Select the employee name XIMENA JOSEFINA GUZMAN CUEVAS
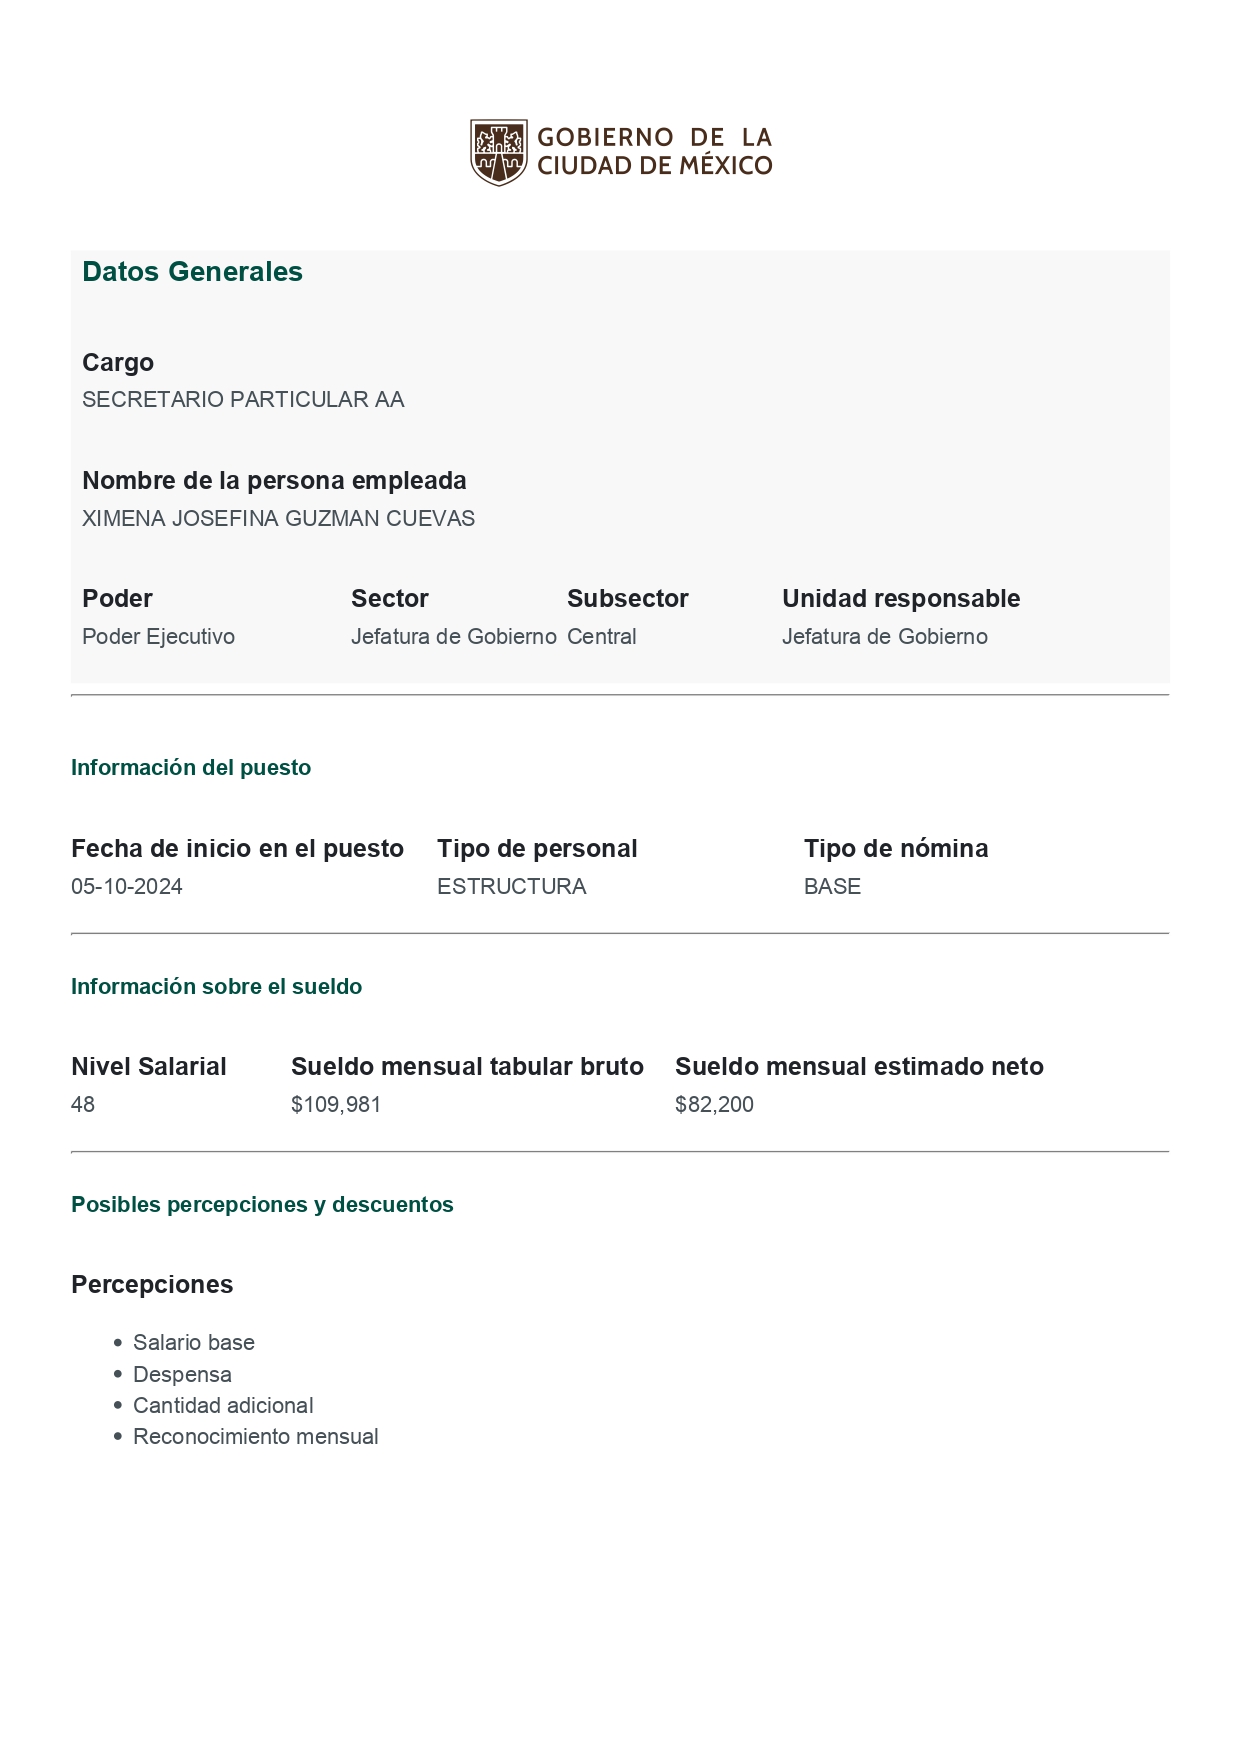The image size is (1241, 1754). click(278, 519)
